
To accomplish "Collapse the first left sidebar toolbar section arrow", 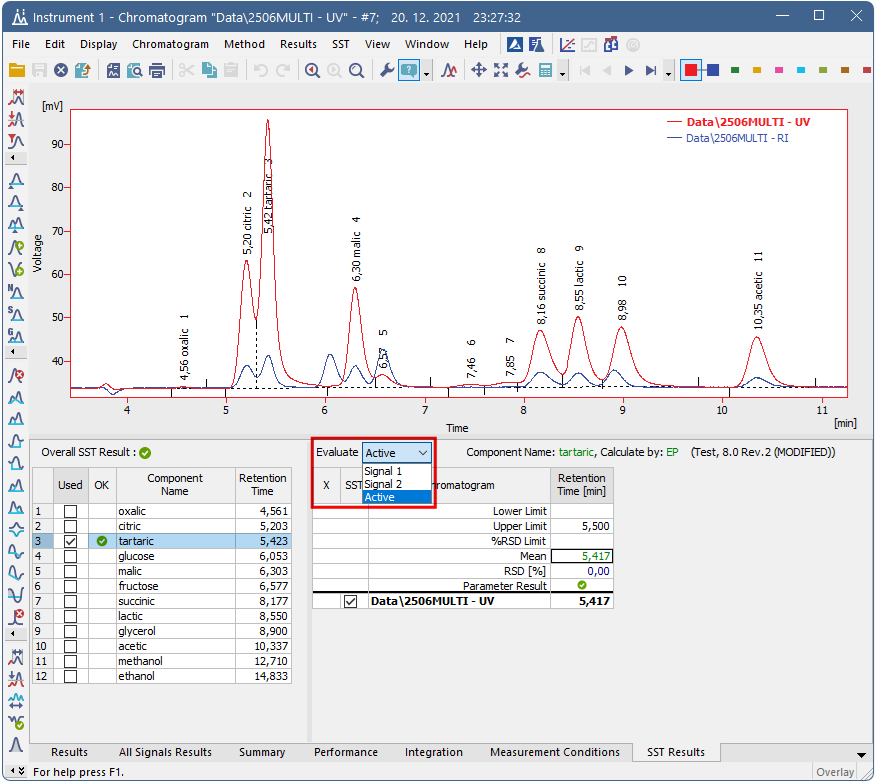I will (x=16, y=158).
